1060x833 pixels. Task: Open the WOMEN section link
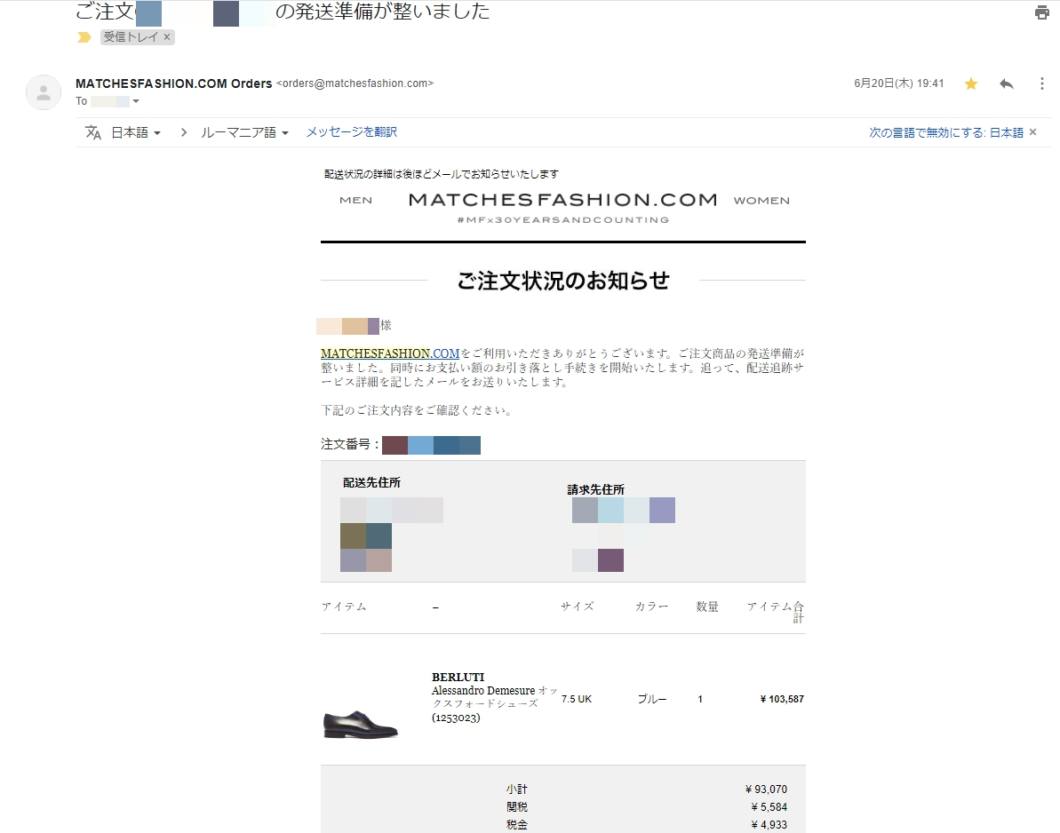click(761, 200)
